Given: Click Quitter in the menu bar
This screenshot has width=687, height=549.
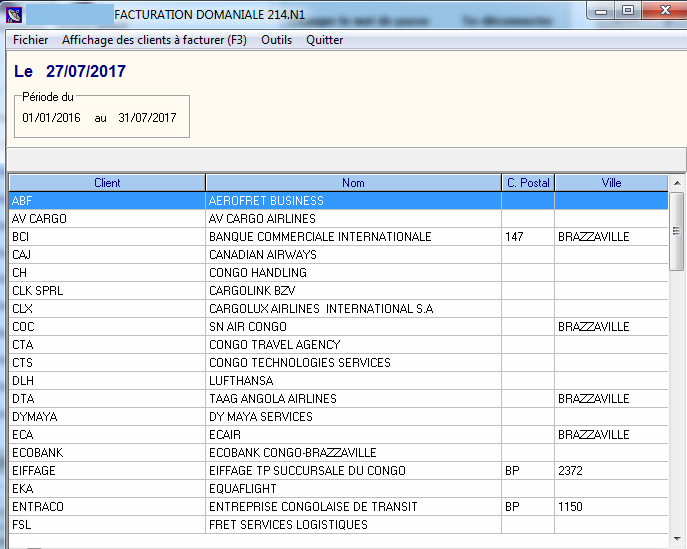Looking at the screenshot, I should [x=324, y=40].
